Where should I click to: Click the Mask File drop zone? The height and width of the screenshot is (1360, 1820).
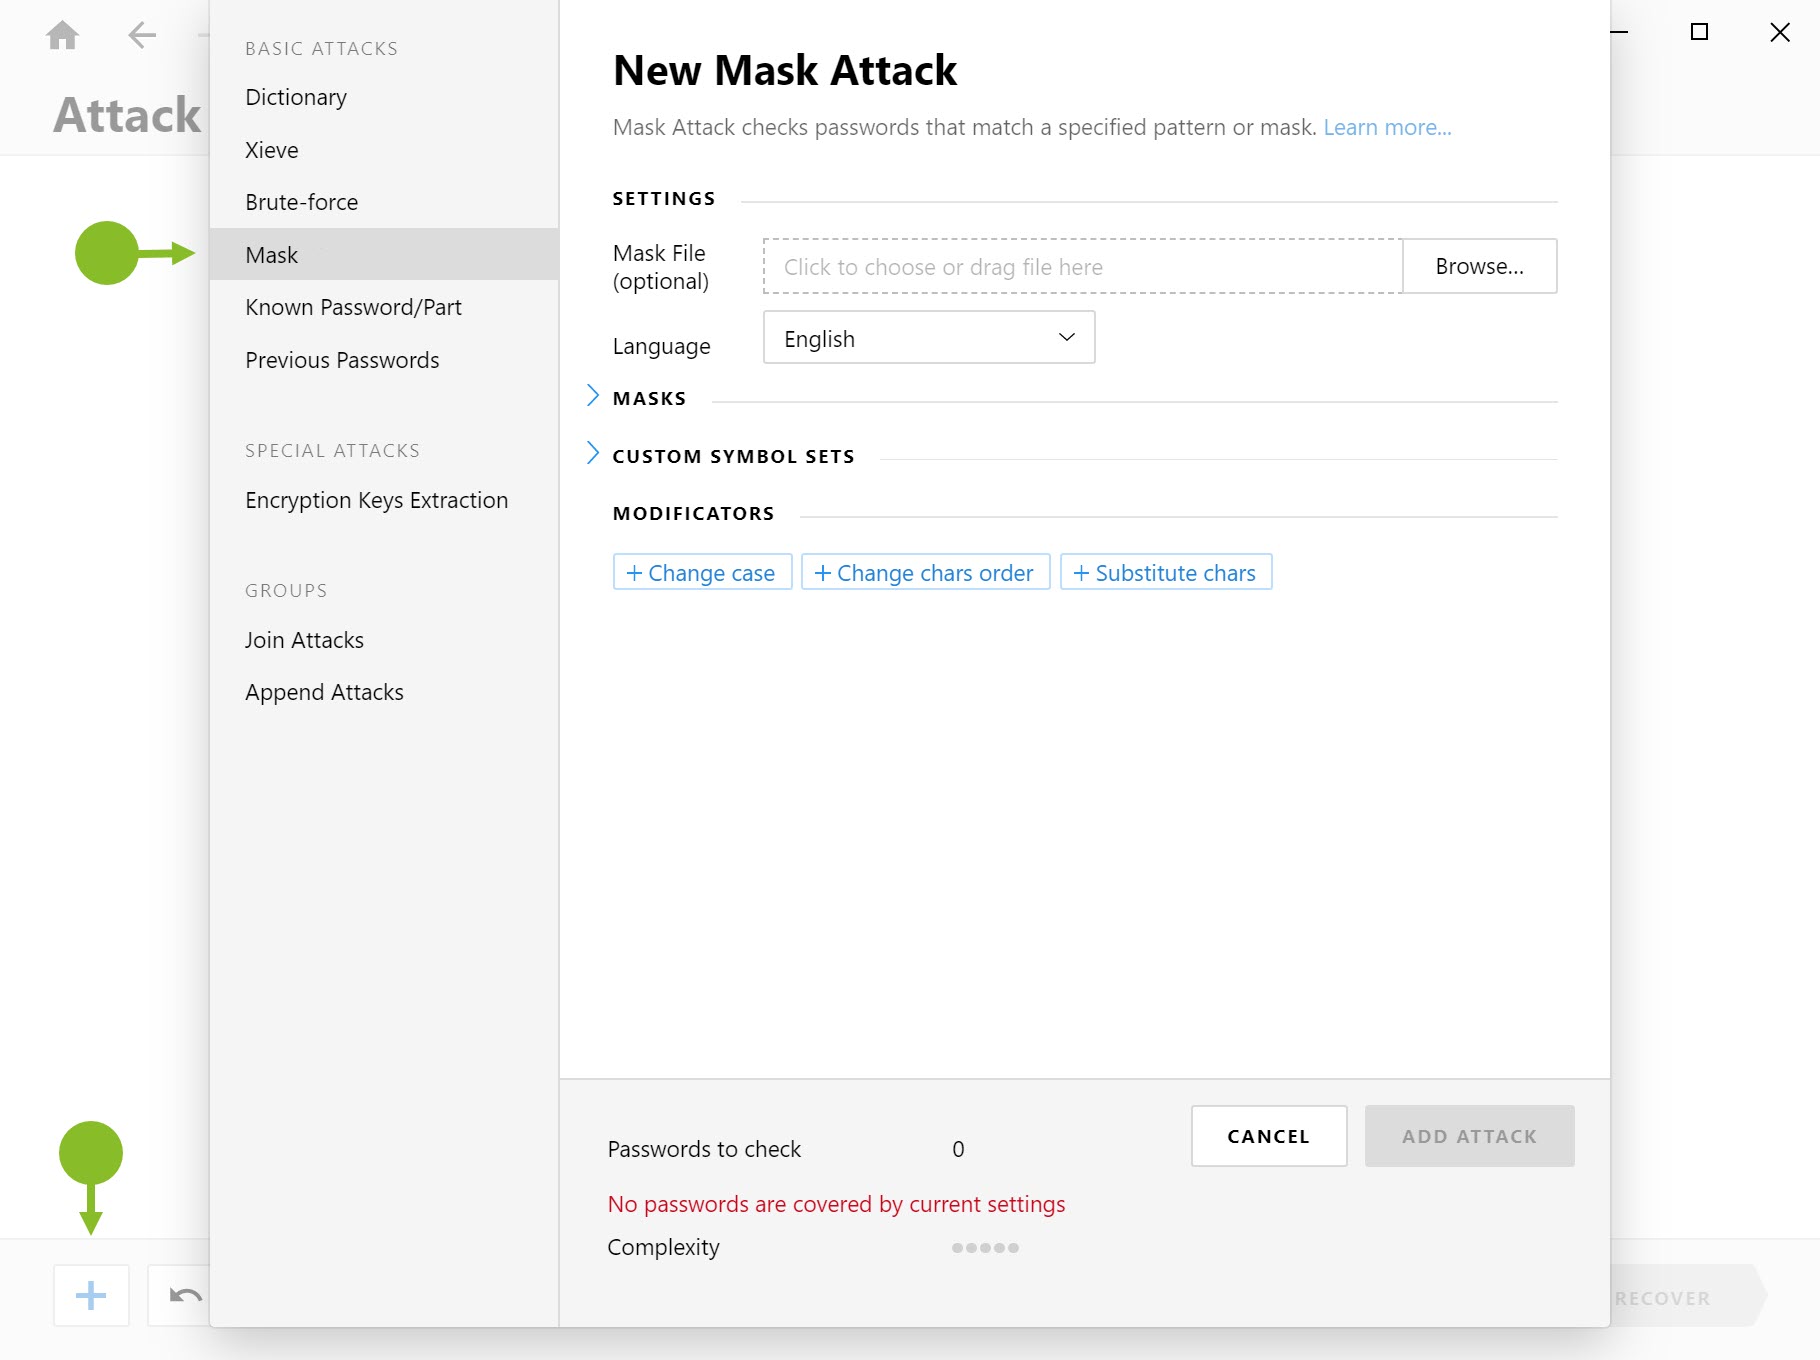[x=1080, y=266]
